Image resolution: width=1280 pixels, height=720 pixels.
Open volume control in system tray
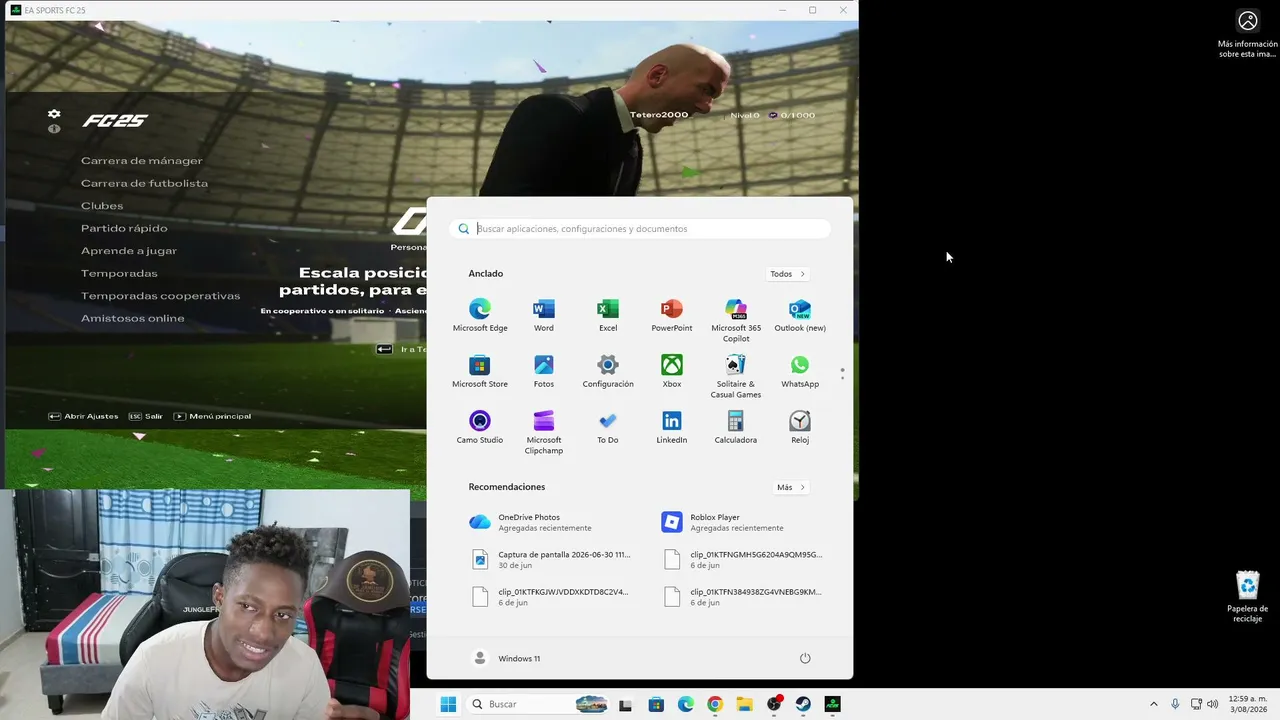[1212, 704]
